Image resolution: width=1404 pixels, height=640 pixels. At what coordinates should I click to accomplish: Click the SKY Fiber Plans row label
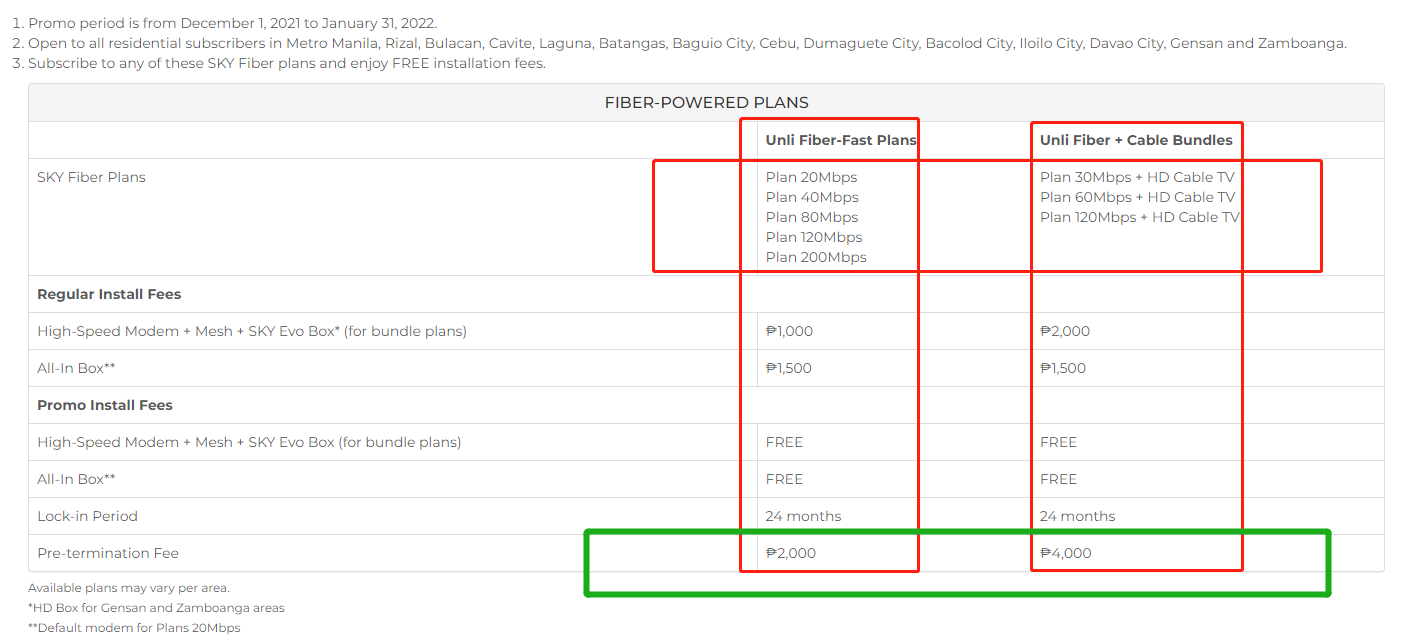pyautogui.click(x=91, y=177)
